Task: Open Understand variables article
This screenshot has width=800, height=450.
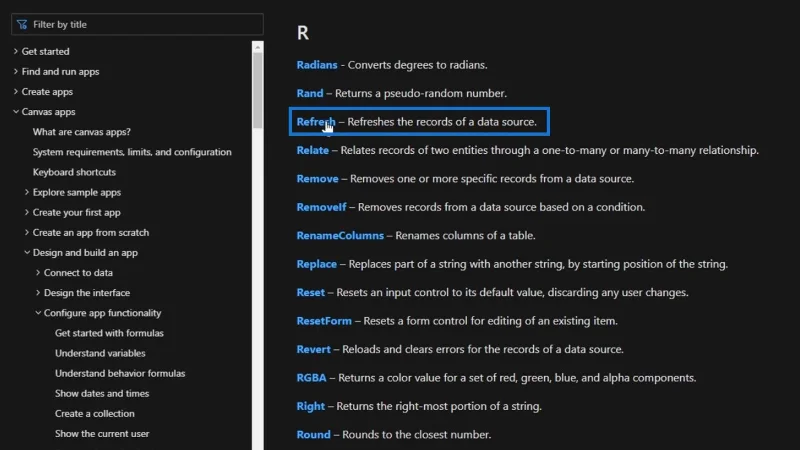Action: (100, 353)
